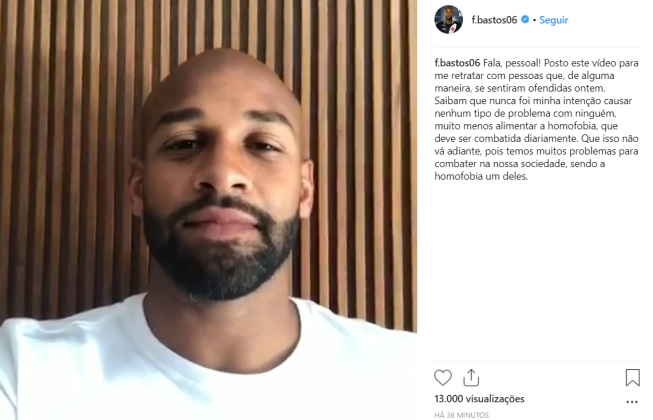This screenshot has height=420, width=653.
Task: Share the post using the share arrow icon
Action: pos(471,378)
